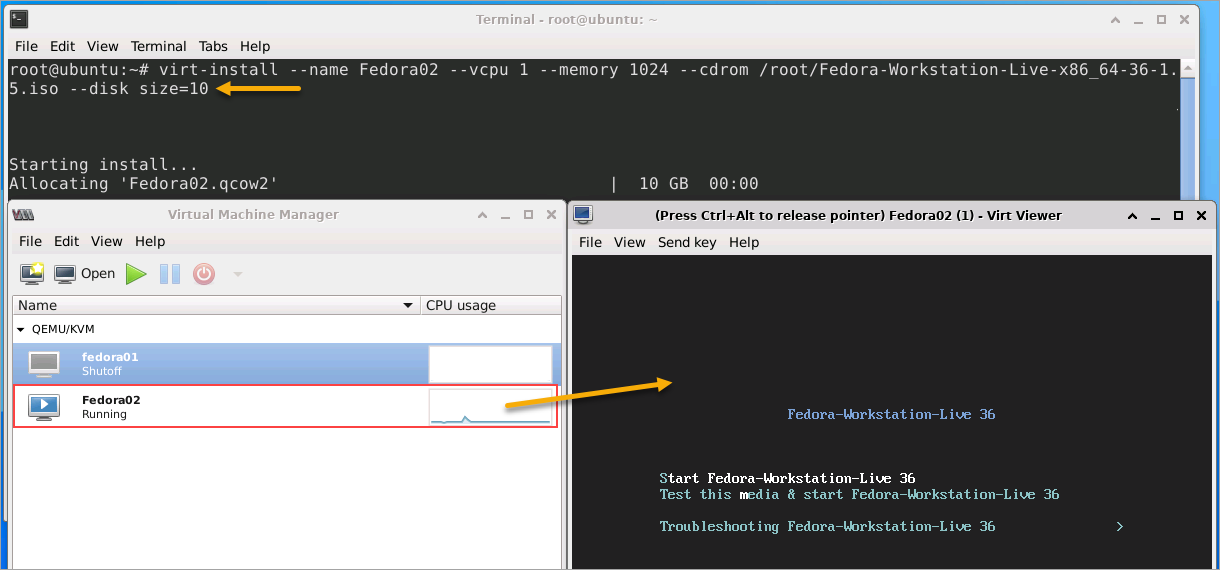Select Troubleshooting Fedora-Workstation-Live 36 entry
Viewport: 1220px width, 570px height.
(828, 526)
